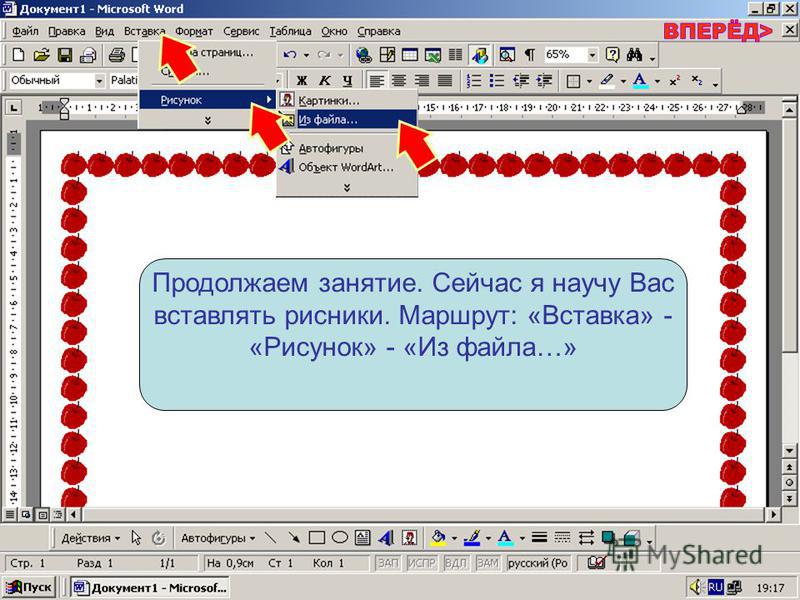The width and height of the screenshot is (800, 600).
Task: Expand the Рисунок submenu chevron
Action: tap(347, 188)
